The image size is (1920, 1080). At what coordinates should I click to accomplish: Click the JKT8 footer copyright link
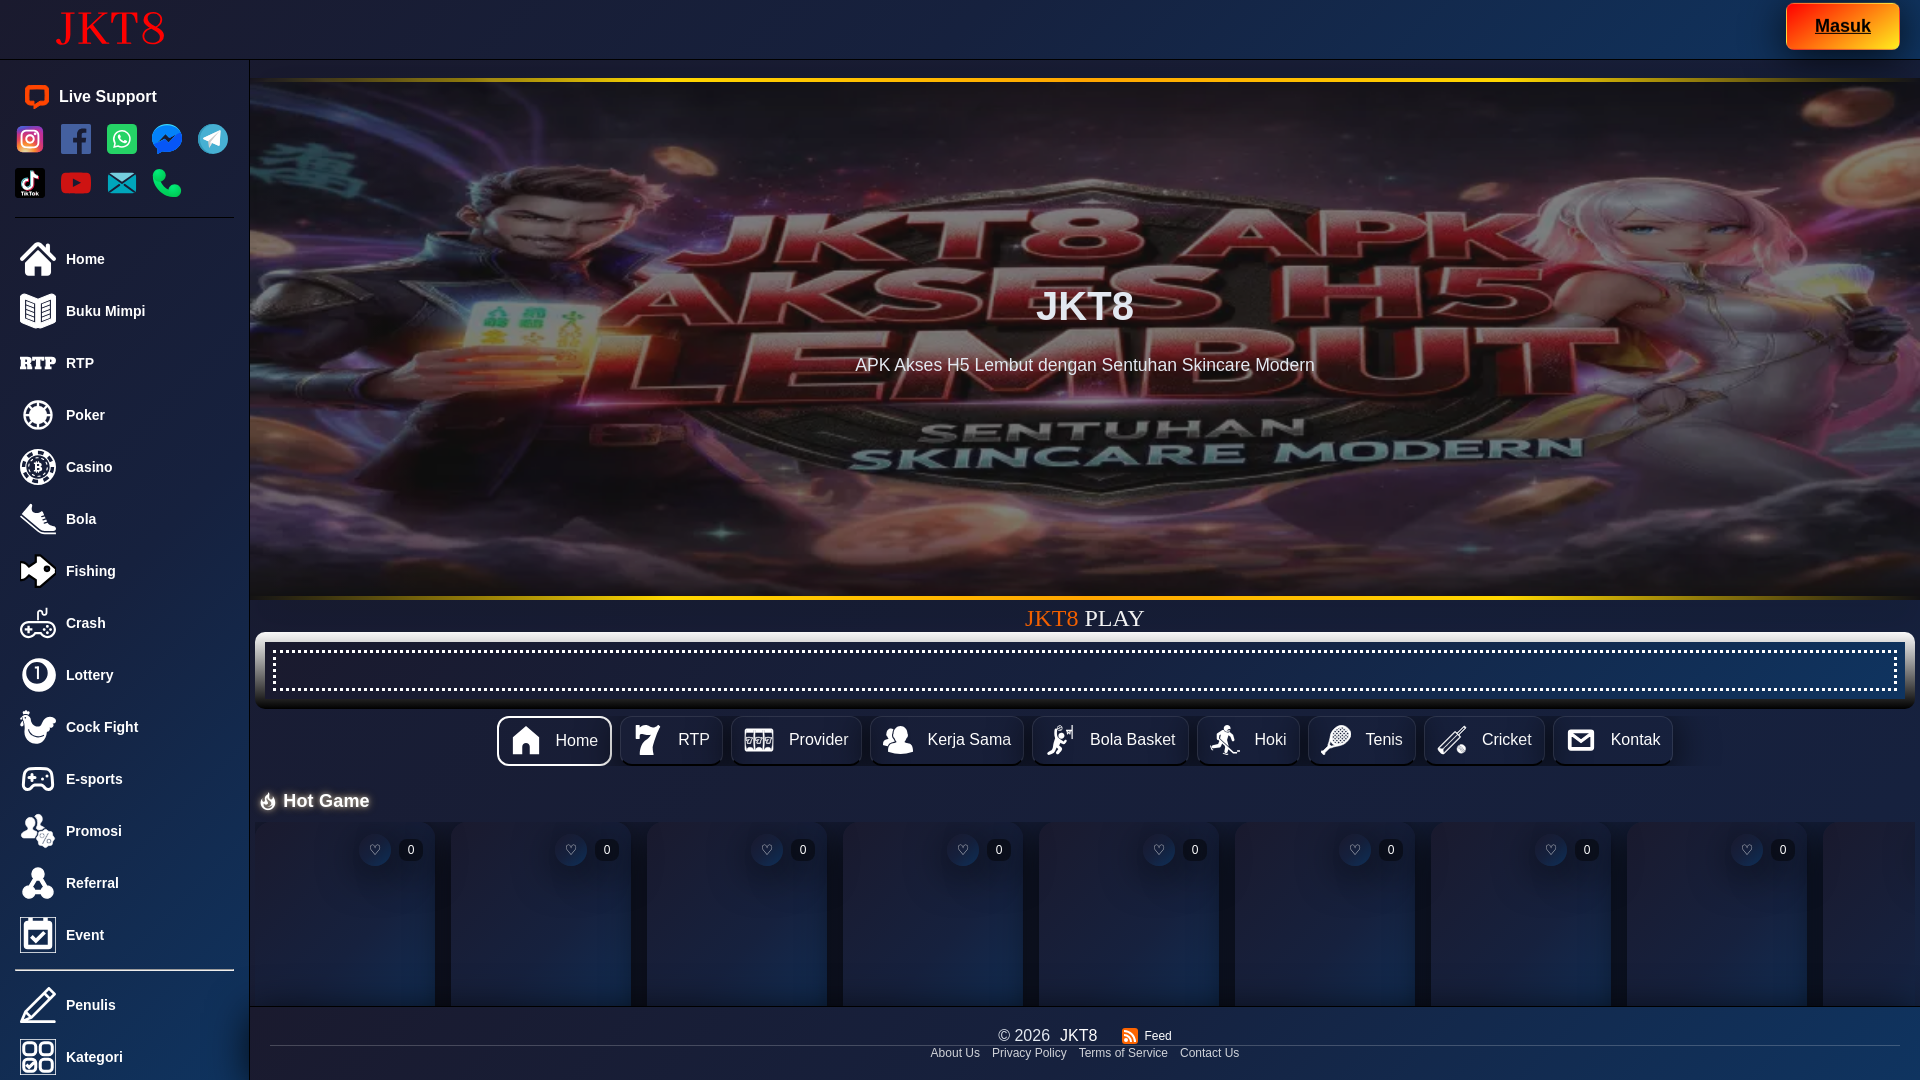(1078, 1036)
